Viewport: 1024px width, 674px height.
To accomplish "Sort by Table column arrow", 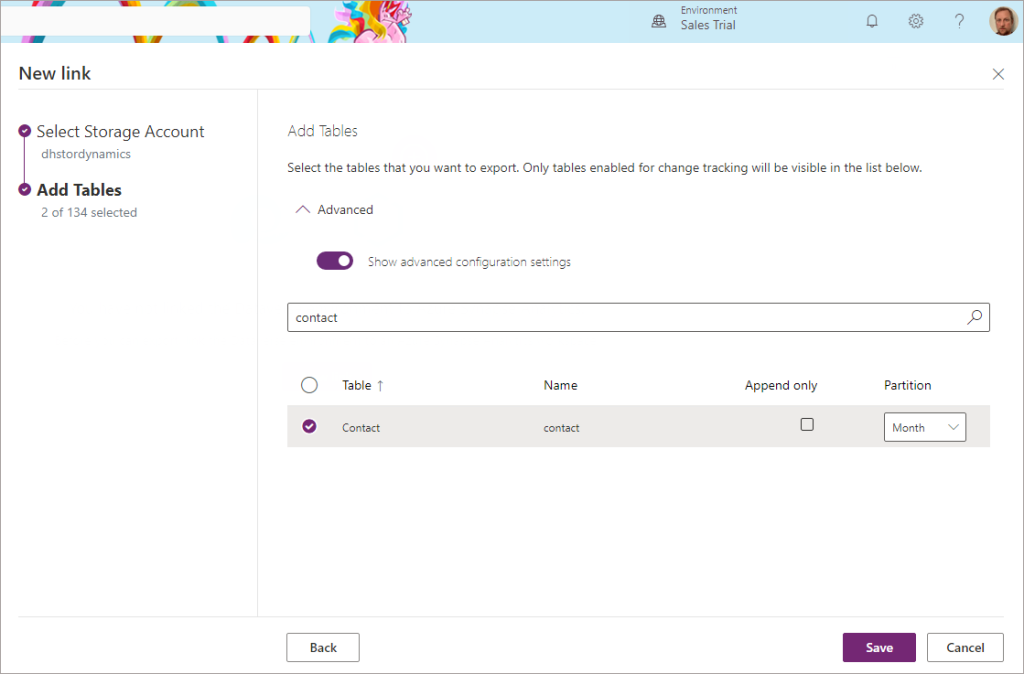I will point(380,386).
